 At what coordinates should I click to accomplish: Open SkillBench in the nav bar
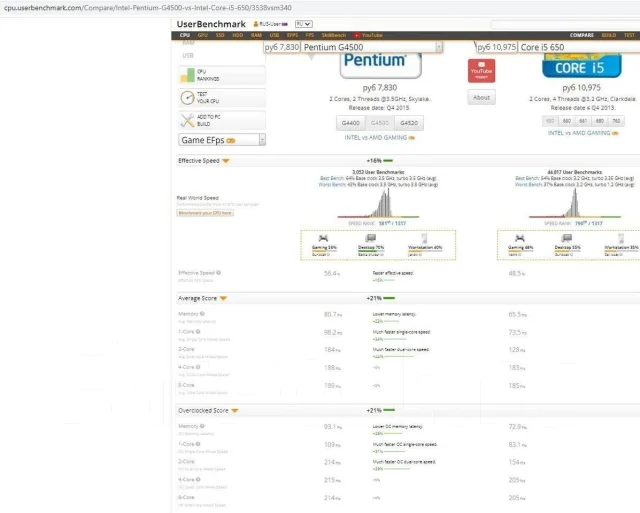333,36
